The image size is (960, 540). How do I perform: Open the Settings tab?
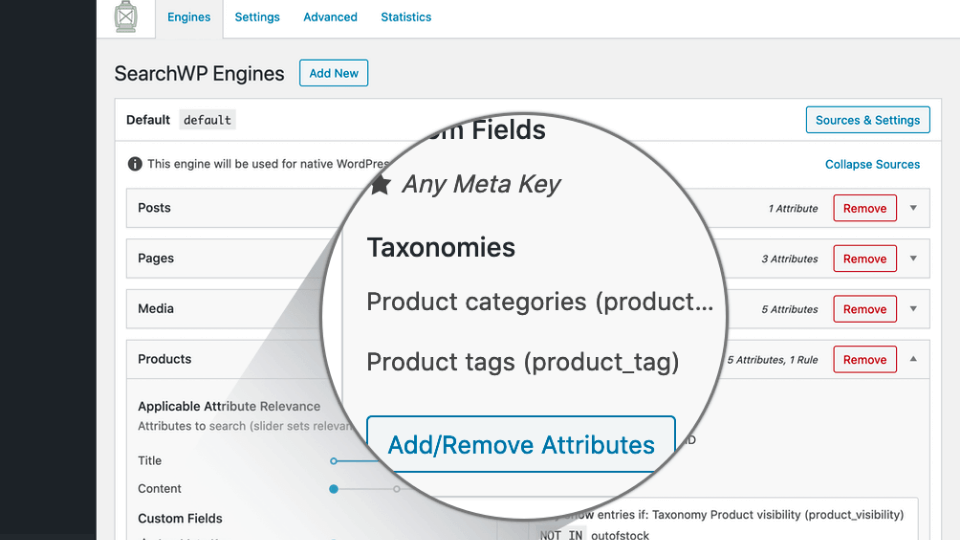(257, 17)
